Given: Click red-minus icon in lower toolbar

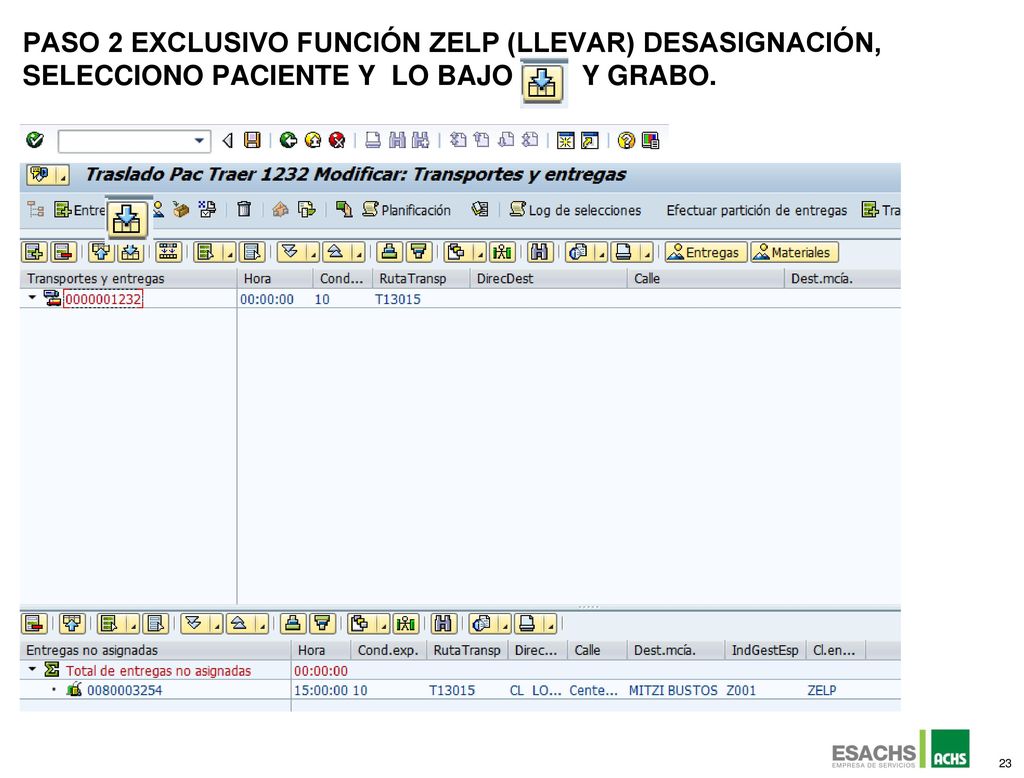Looking at the screenshot, I should [x=35, y=624].
